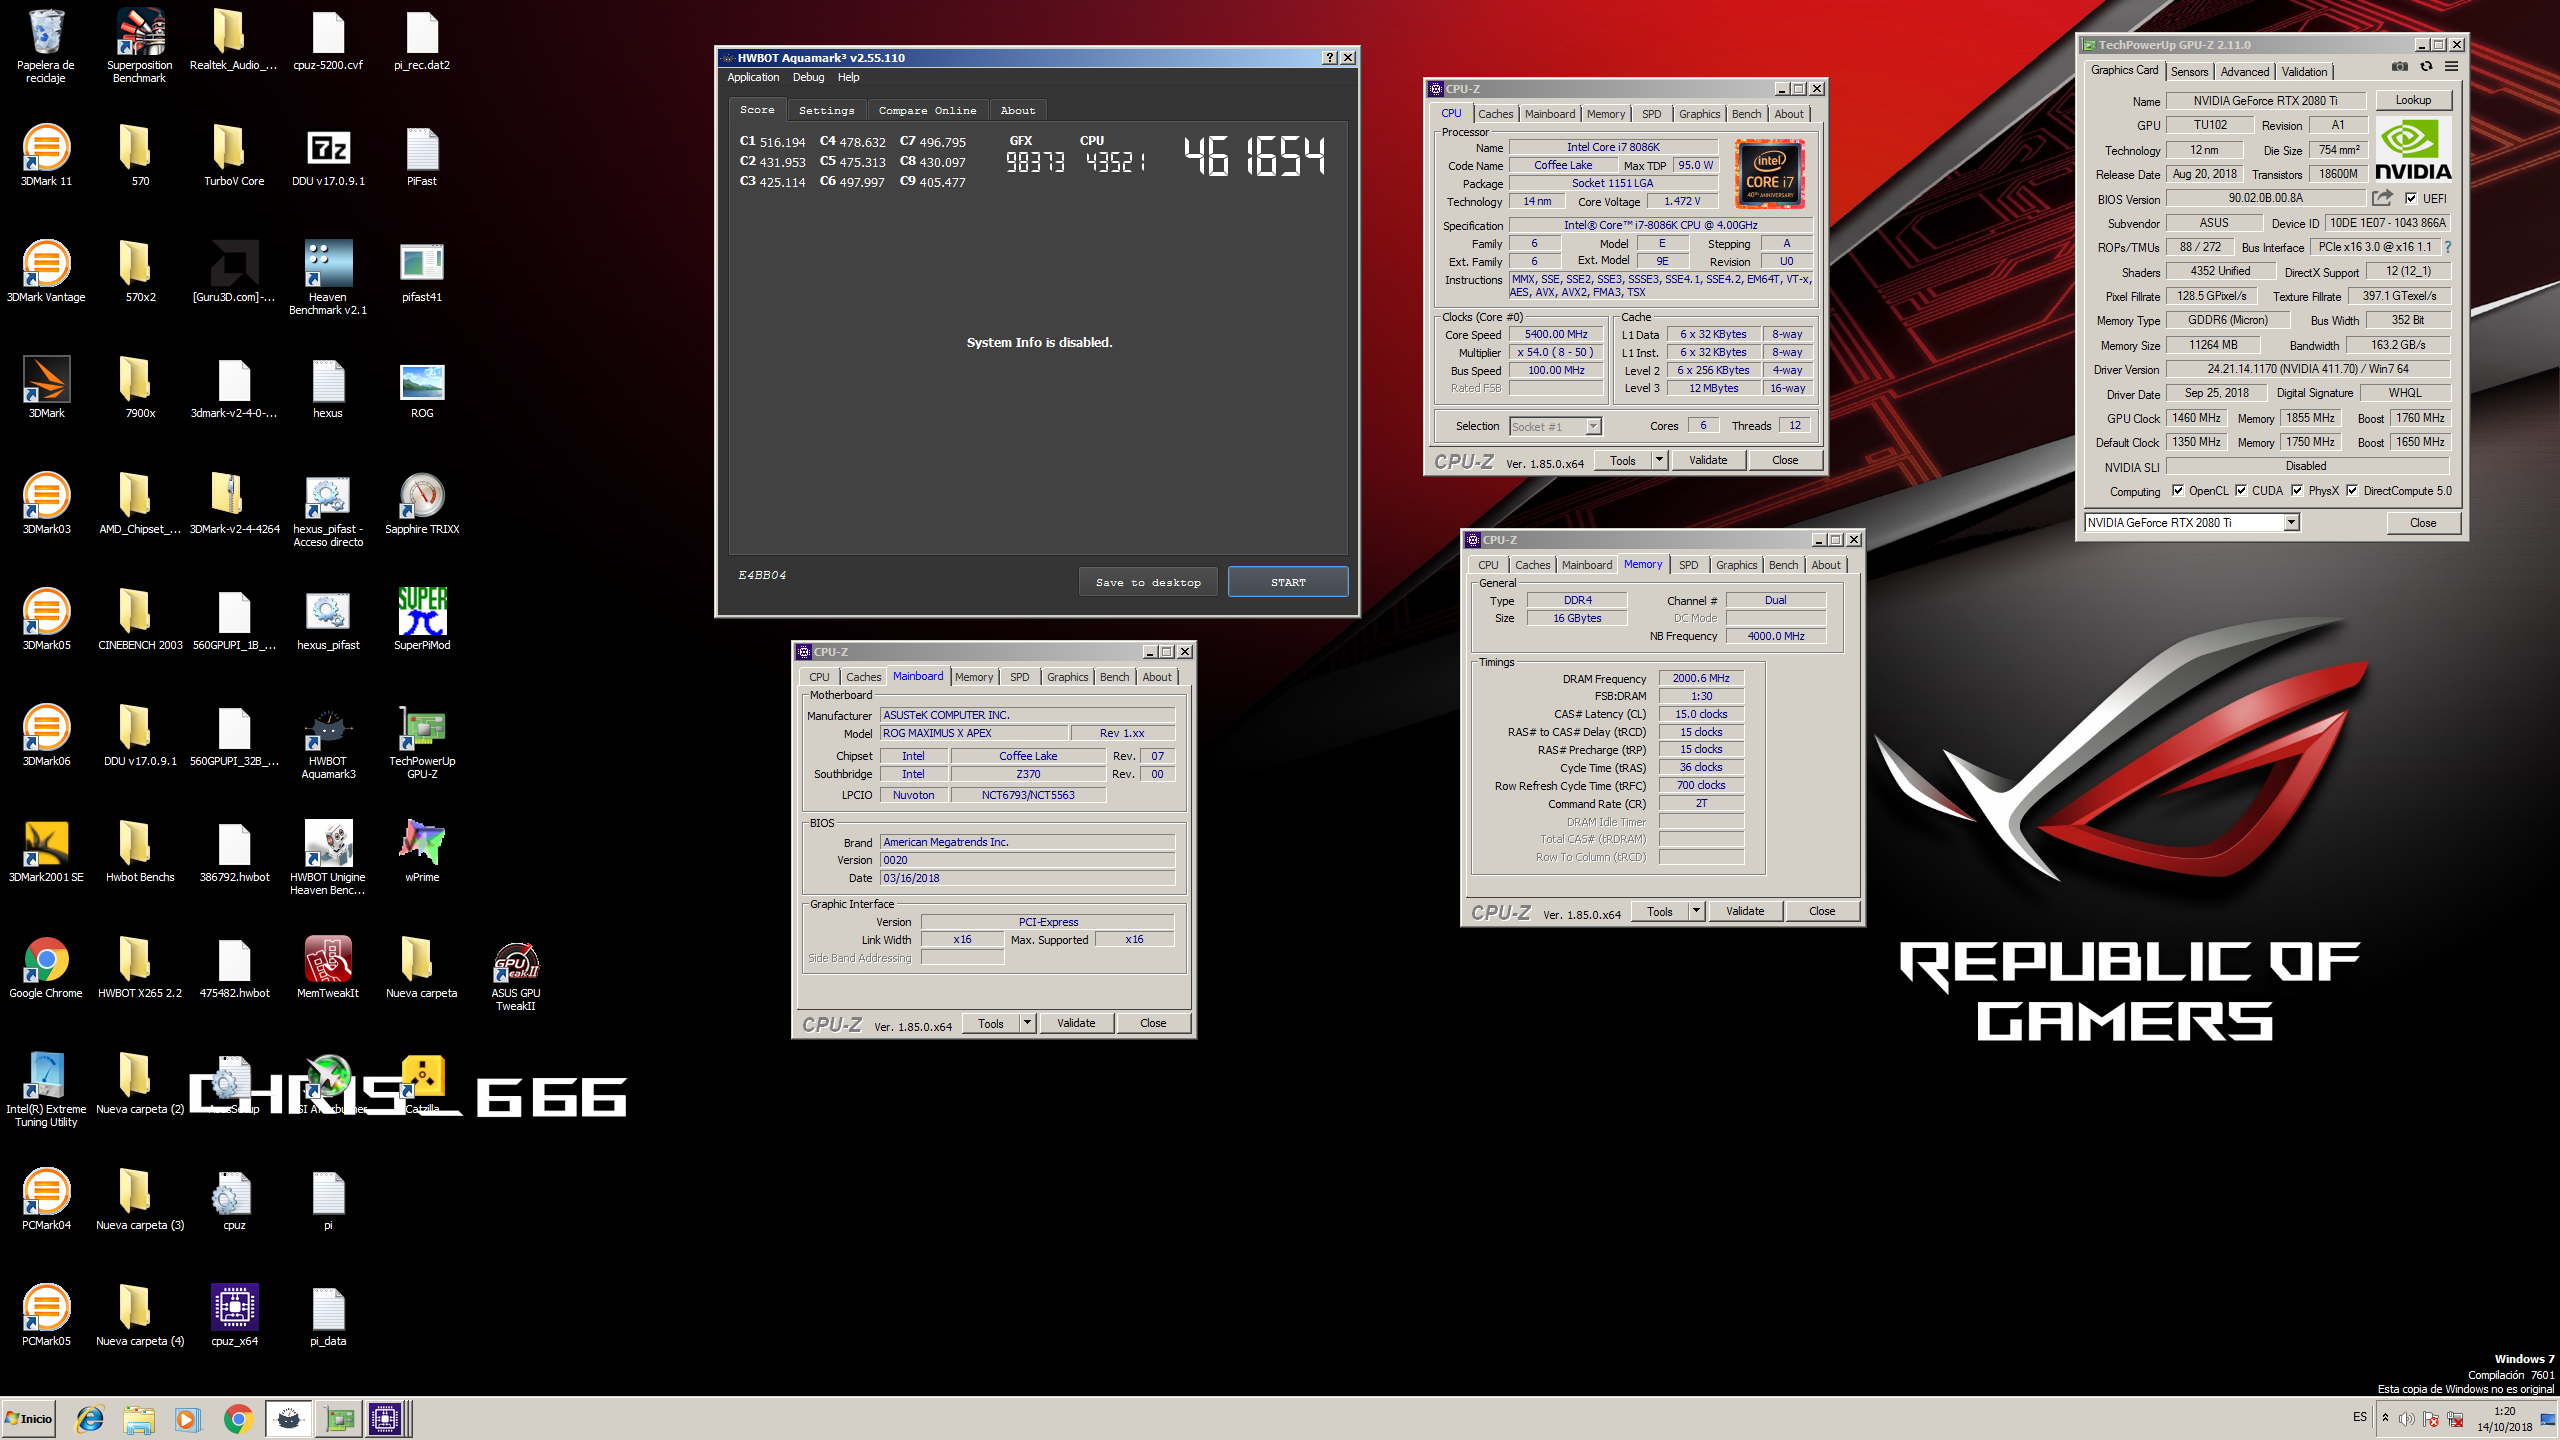This screenshot has width=2560, height=1440.
Task: Select the MemTweakIt desktop icon
Action: [328, 968]
